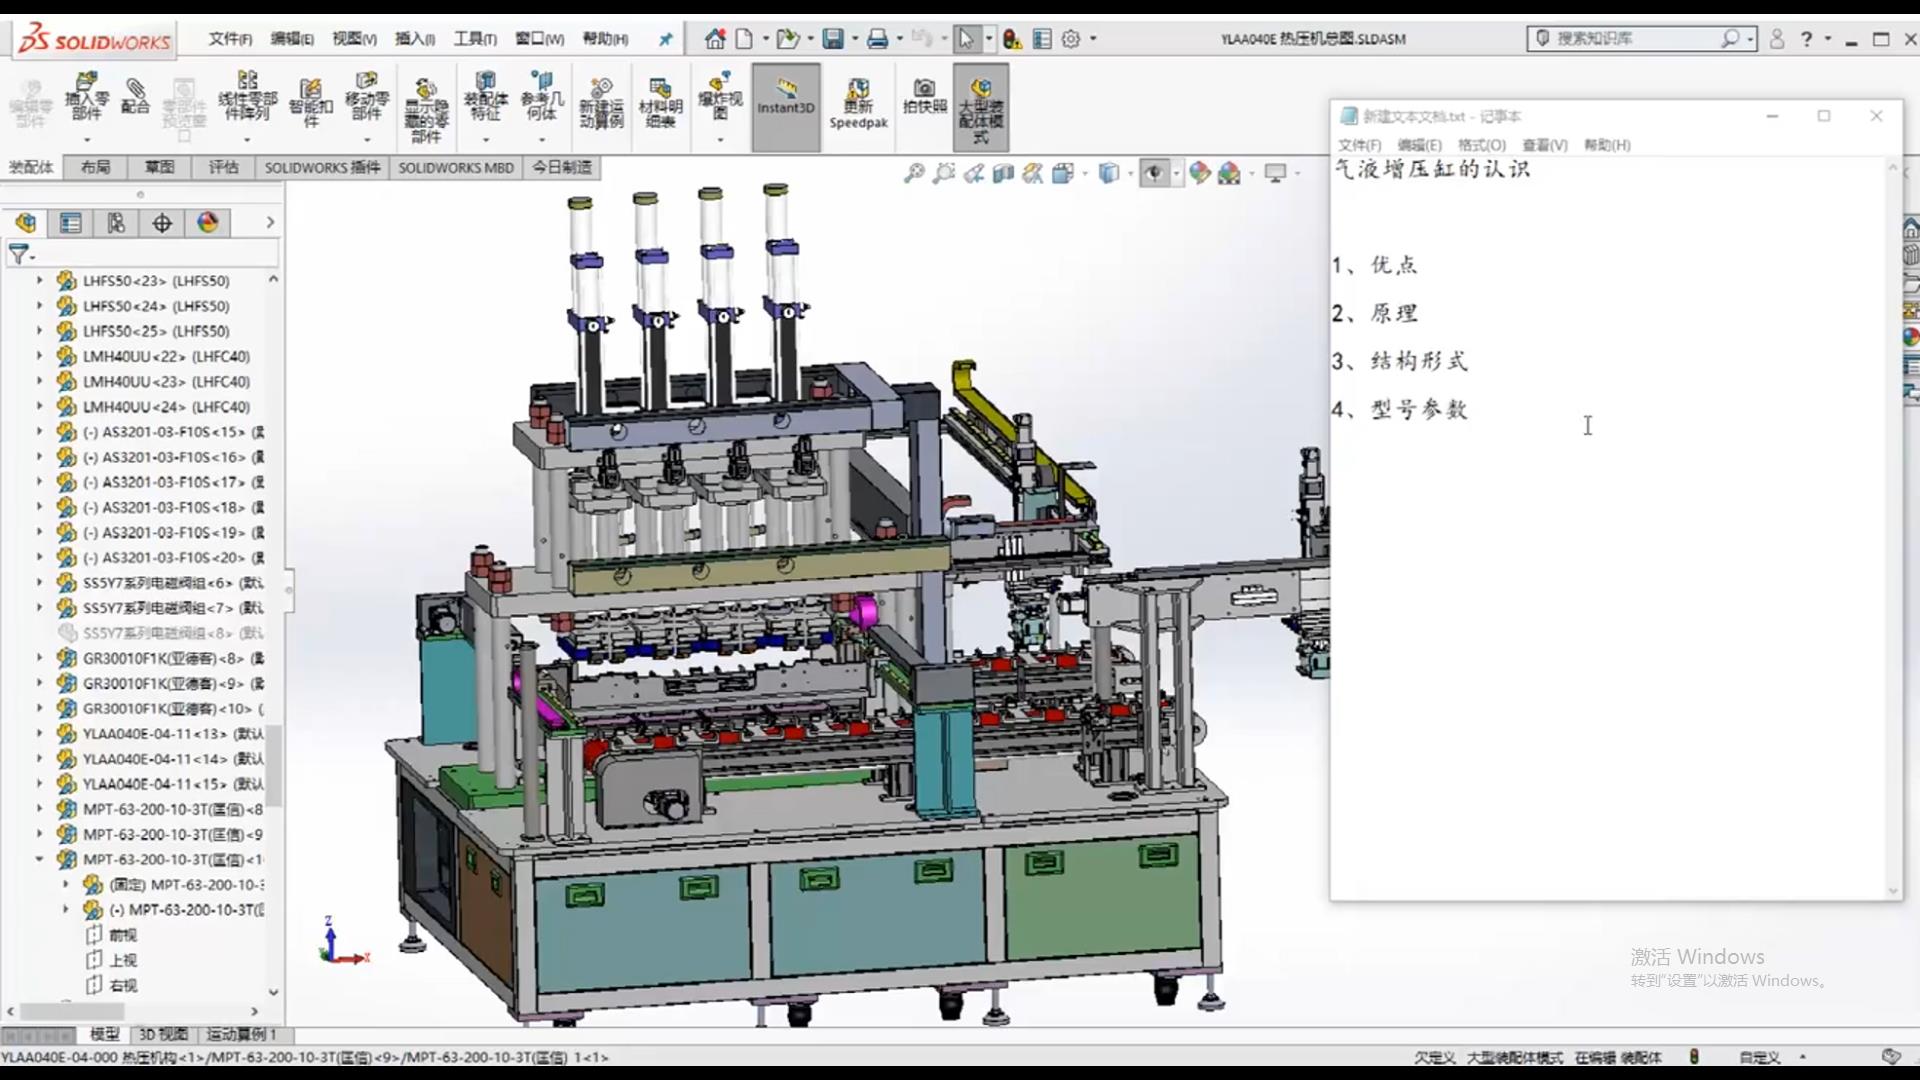Viewport: 1920px width, 1080px height.
Task: Open 查看(V) menu in Notepad
Action: [1544, 145]
